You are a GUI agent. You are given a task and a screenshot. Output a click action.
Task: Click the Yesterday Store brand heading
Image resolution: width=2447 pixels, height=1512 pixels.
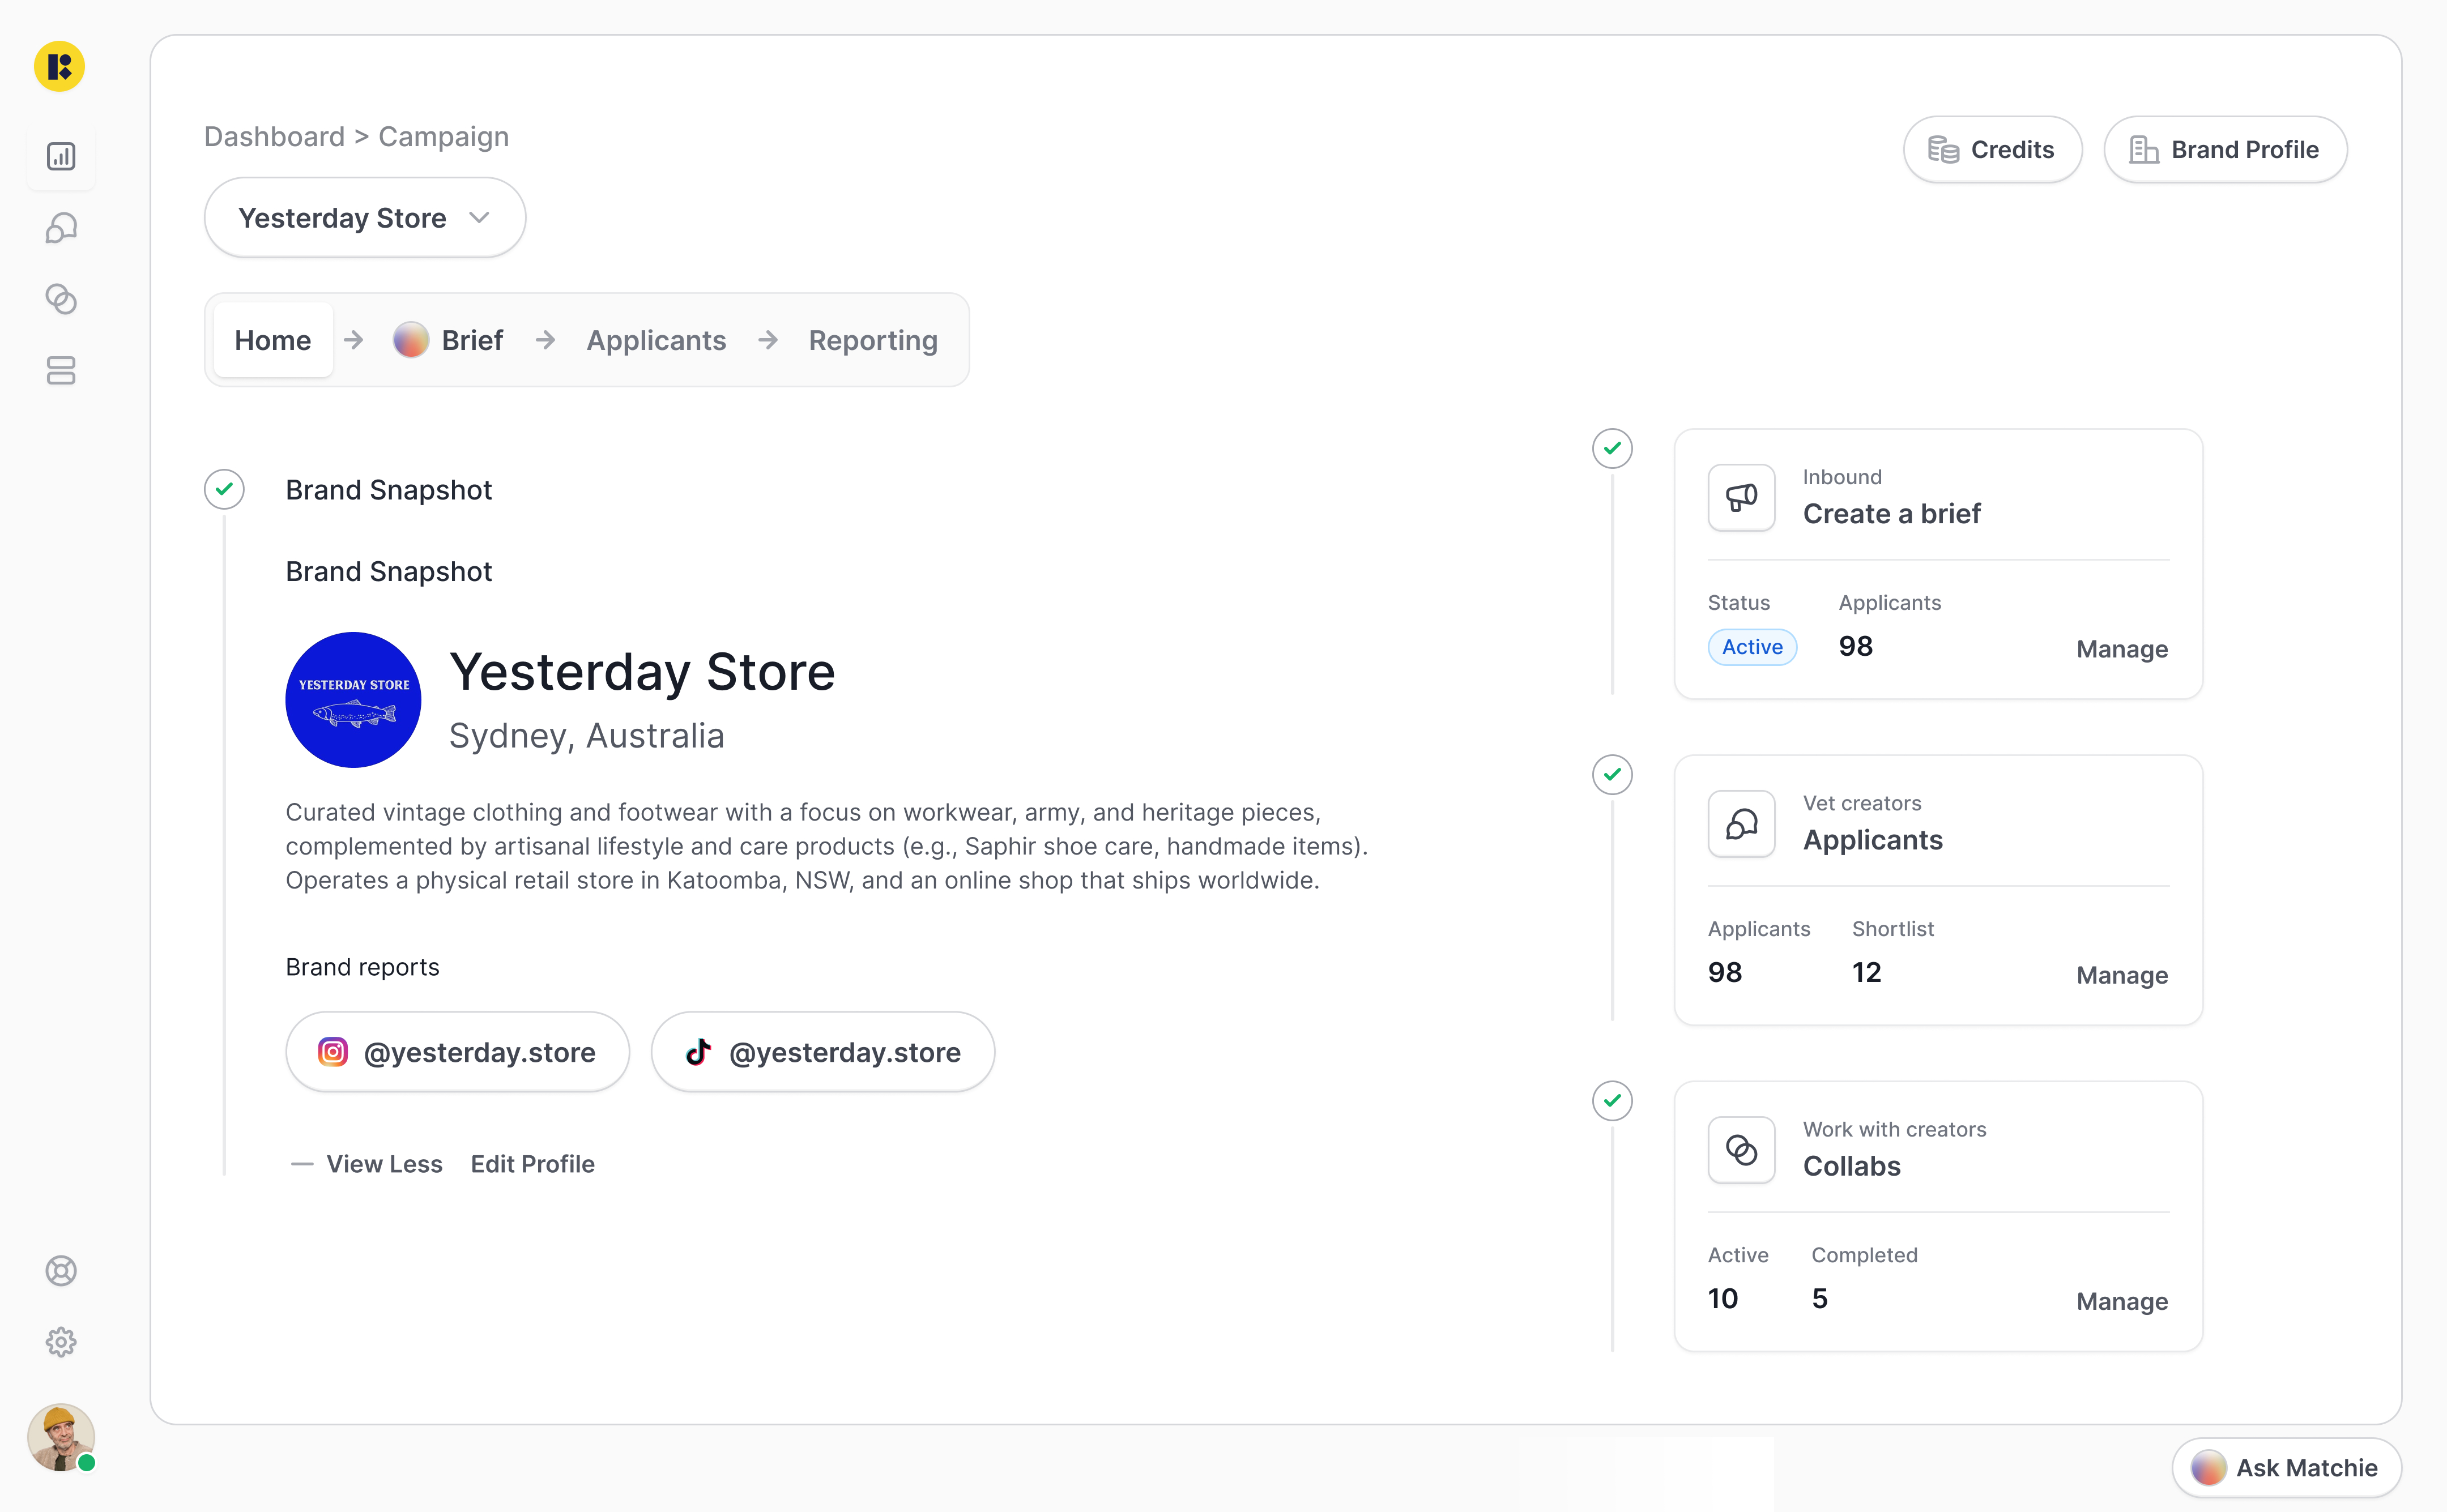(x=642, y=671)
